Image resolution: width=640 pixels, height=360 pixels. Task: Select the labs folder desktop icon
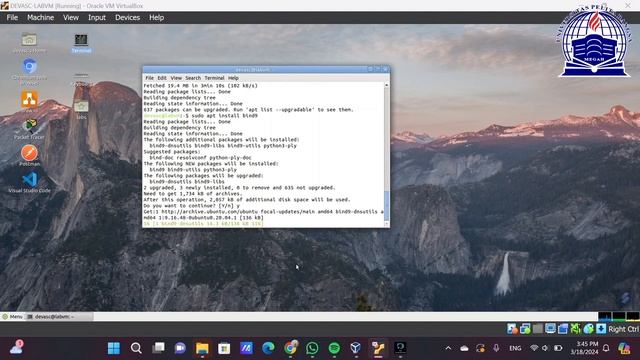[81, 110]
